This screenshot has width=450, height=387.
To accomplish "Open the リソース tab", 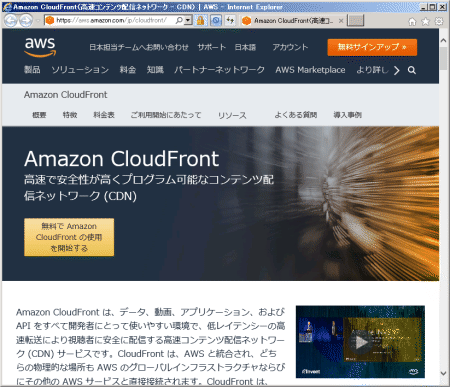I will tap(232, 115).
